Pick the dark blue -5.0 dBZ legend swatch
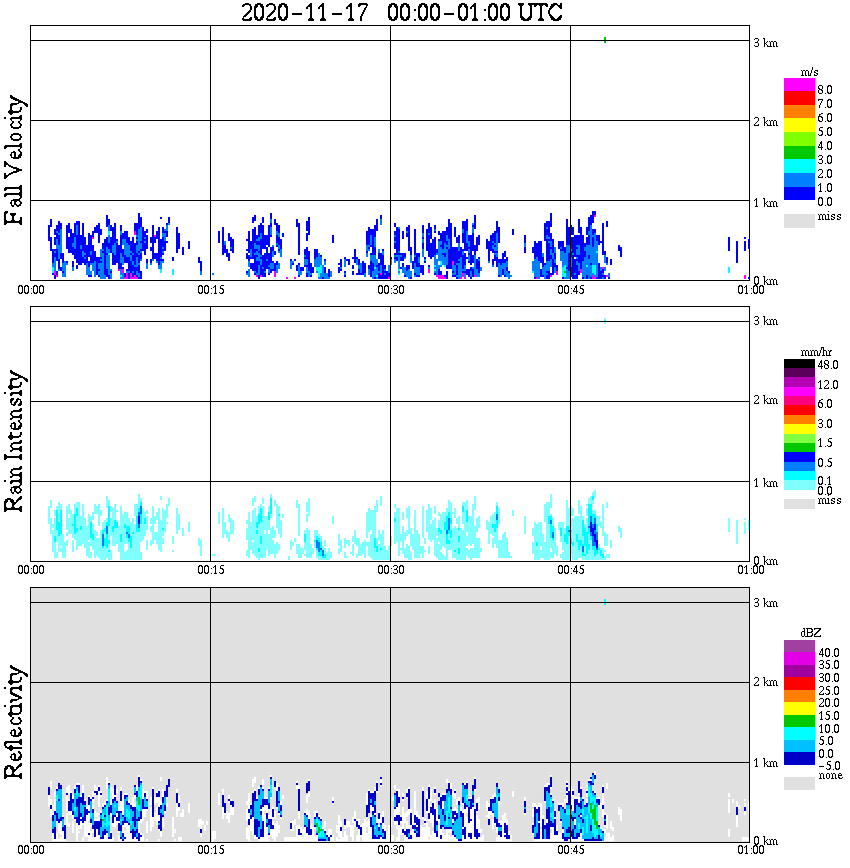Screen dimensions: 850x868 click(x=799, y=758)
